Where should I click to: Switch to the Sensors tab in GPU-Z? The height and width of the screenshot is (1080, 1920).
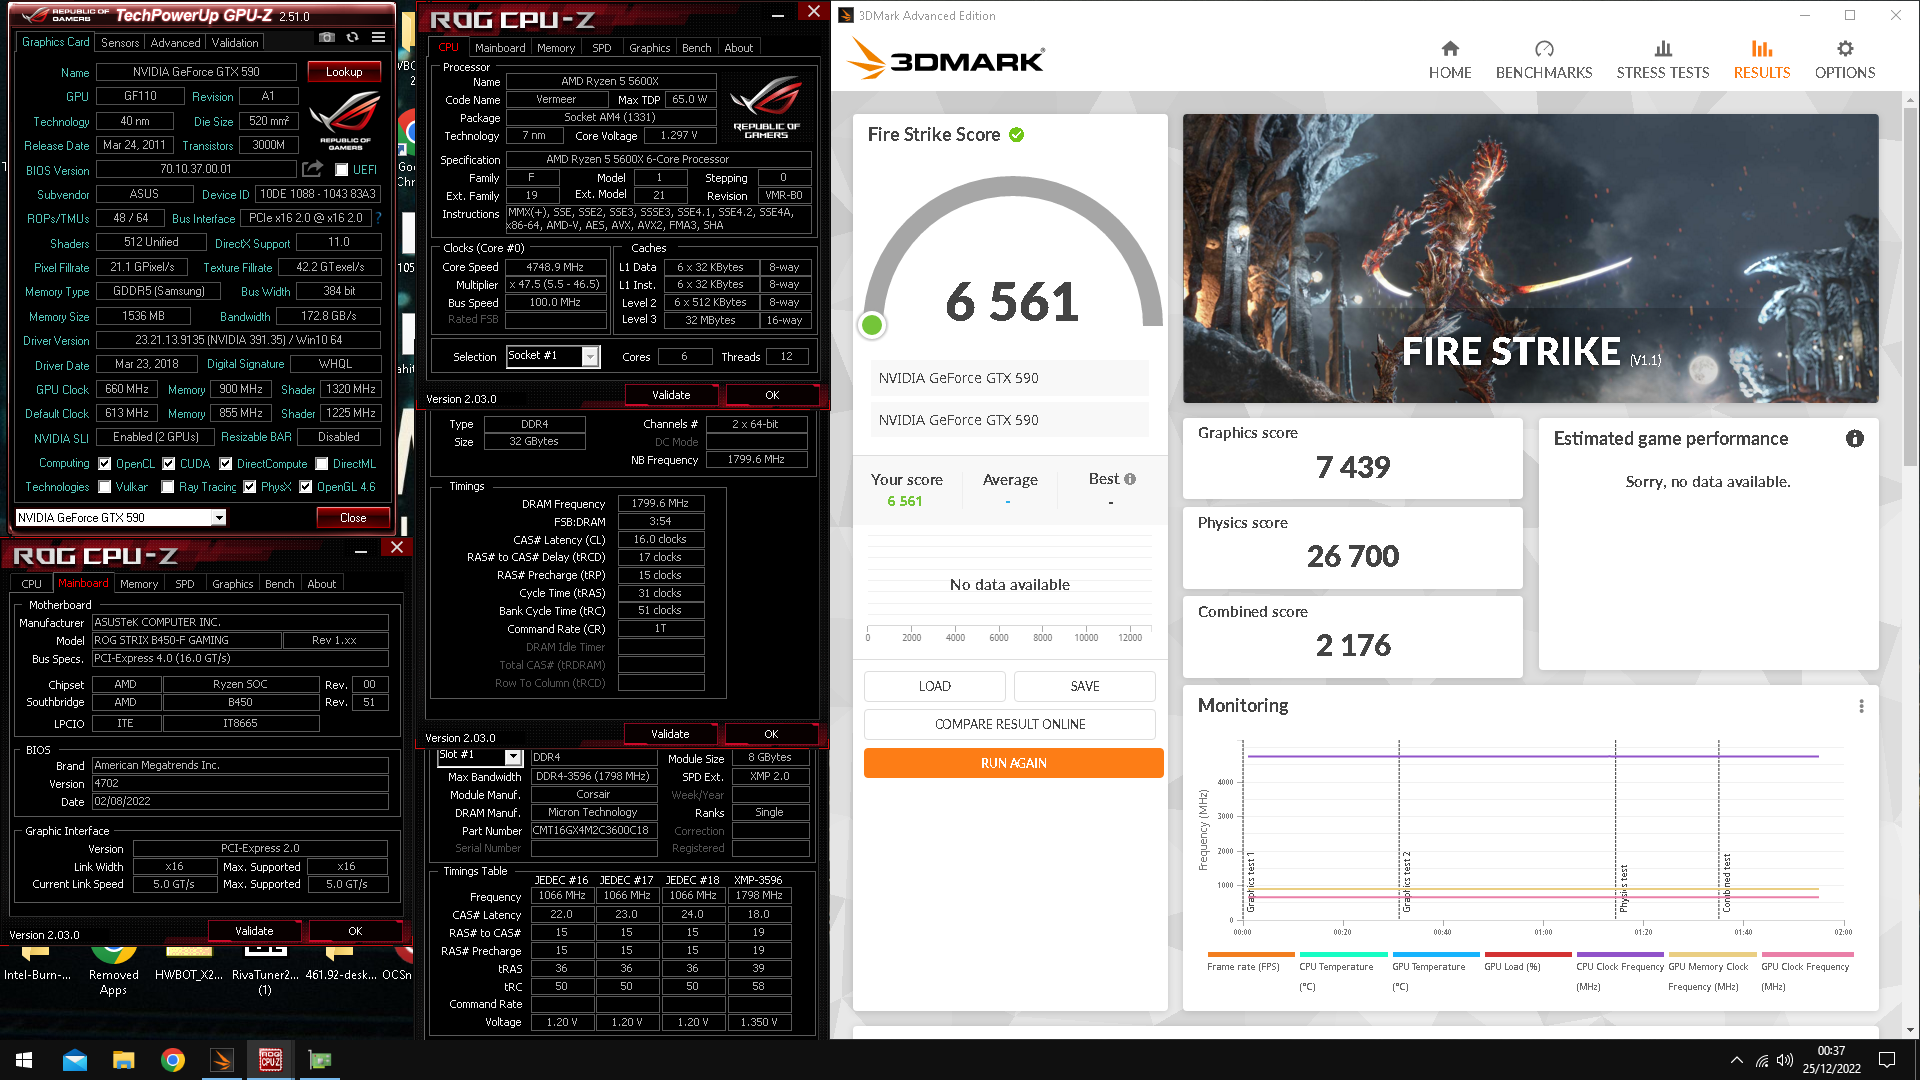120,43
